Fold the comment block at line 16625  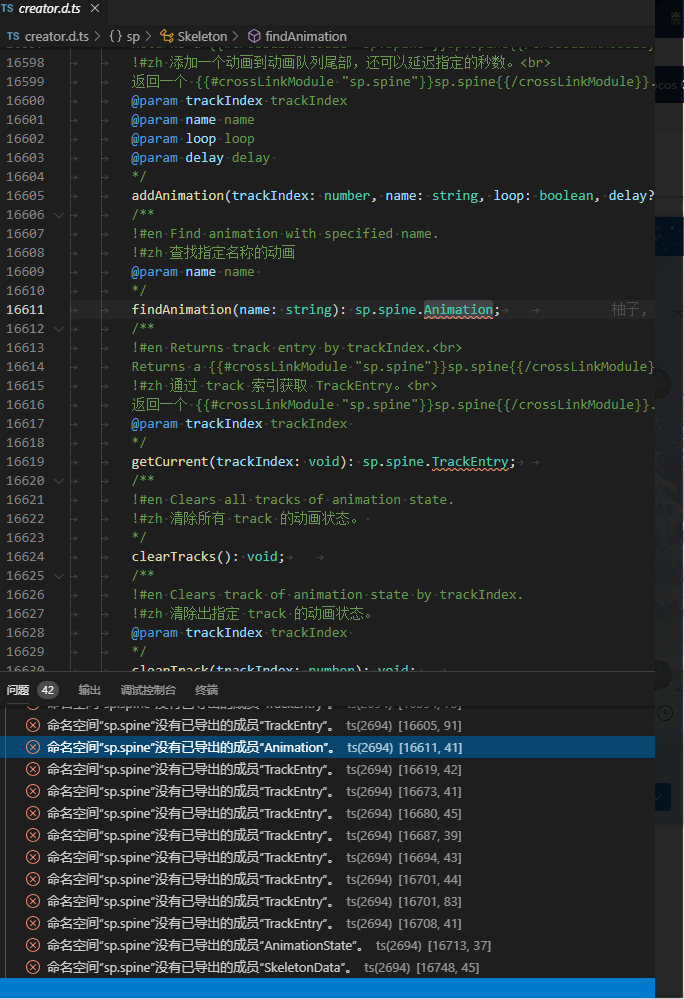59,576
